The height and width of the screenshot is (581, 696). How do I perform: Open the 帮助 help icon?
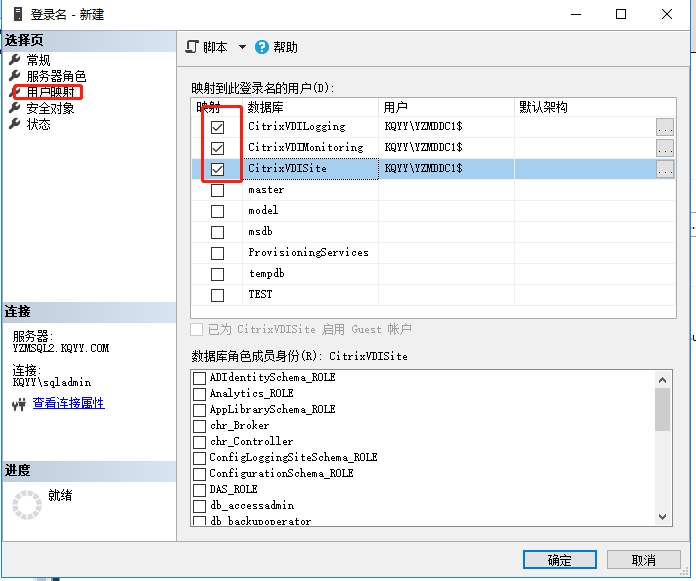(262, 47)
